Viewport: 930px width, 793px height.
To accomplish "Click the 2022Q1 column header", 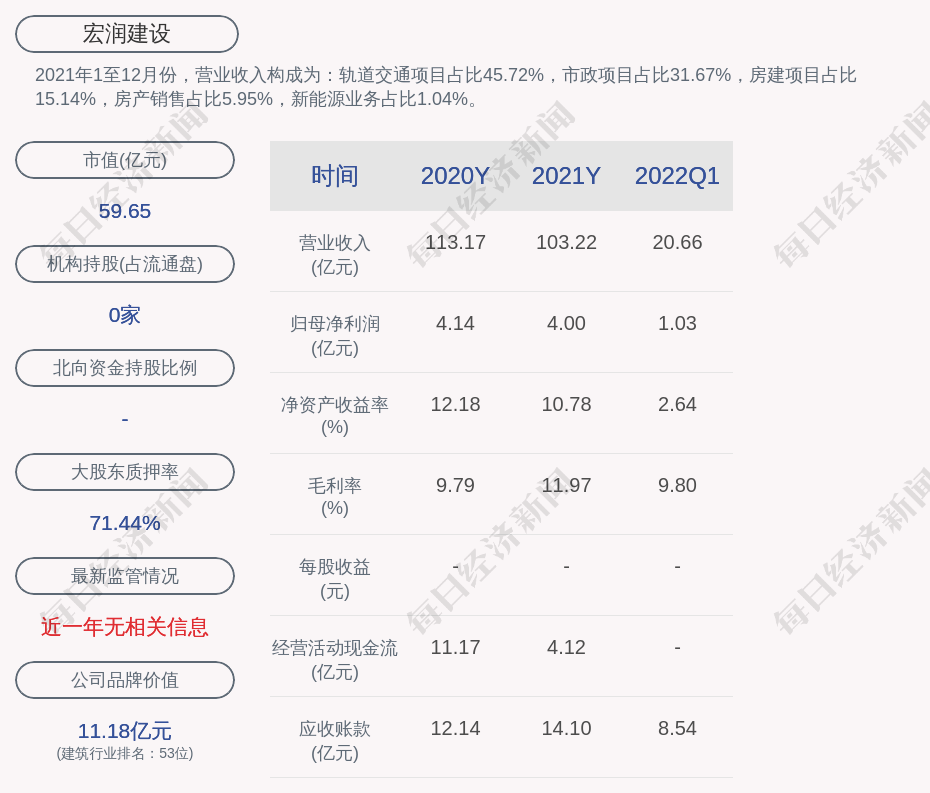I will coord(677,176).
